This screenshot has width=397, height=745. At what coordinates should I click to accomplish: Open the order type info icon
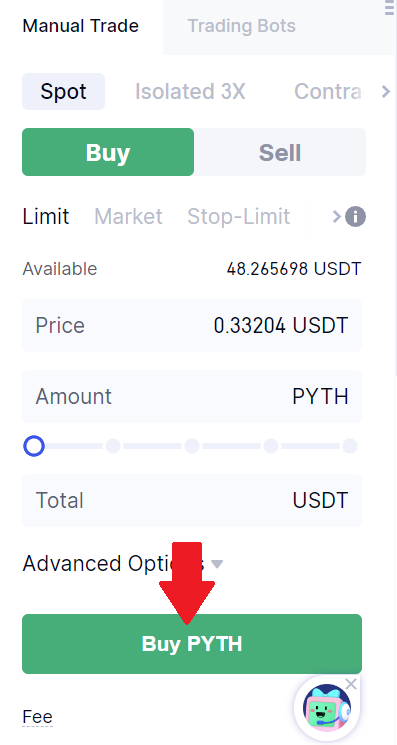point(355,217)
